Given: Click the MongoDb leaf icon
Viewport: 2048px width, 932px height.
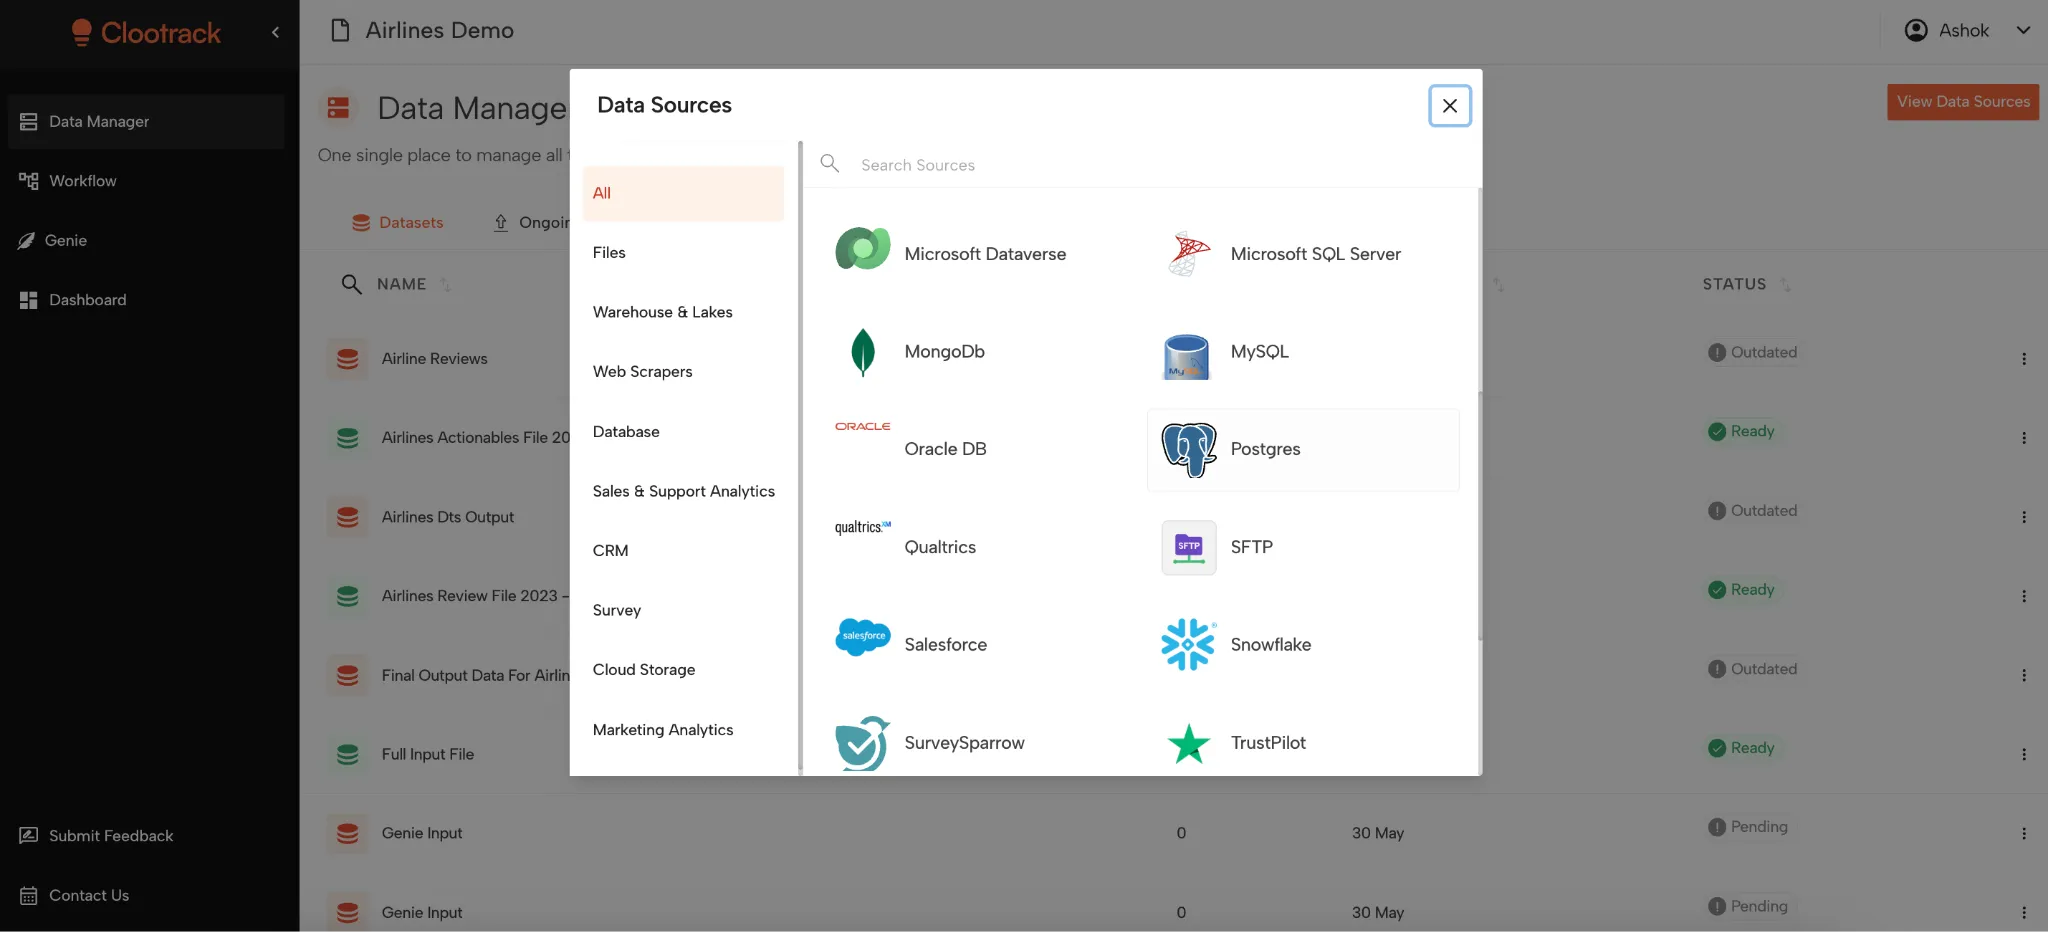Looking at the screenshot, I should tap(862, 352).
